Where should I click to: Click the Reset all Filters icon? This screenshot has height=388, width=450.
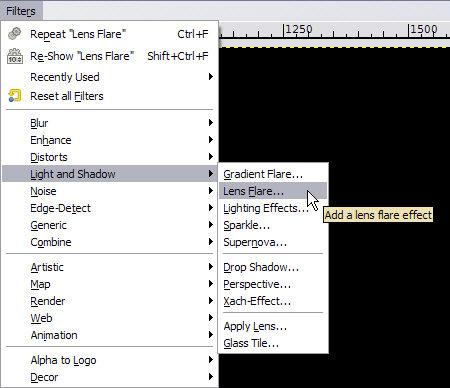(x=14, y=96)
